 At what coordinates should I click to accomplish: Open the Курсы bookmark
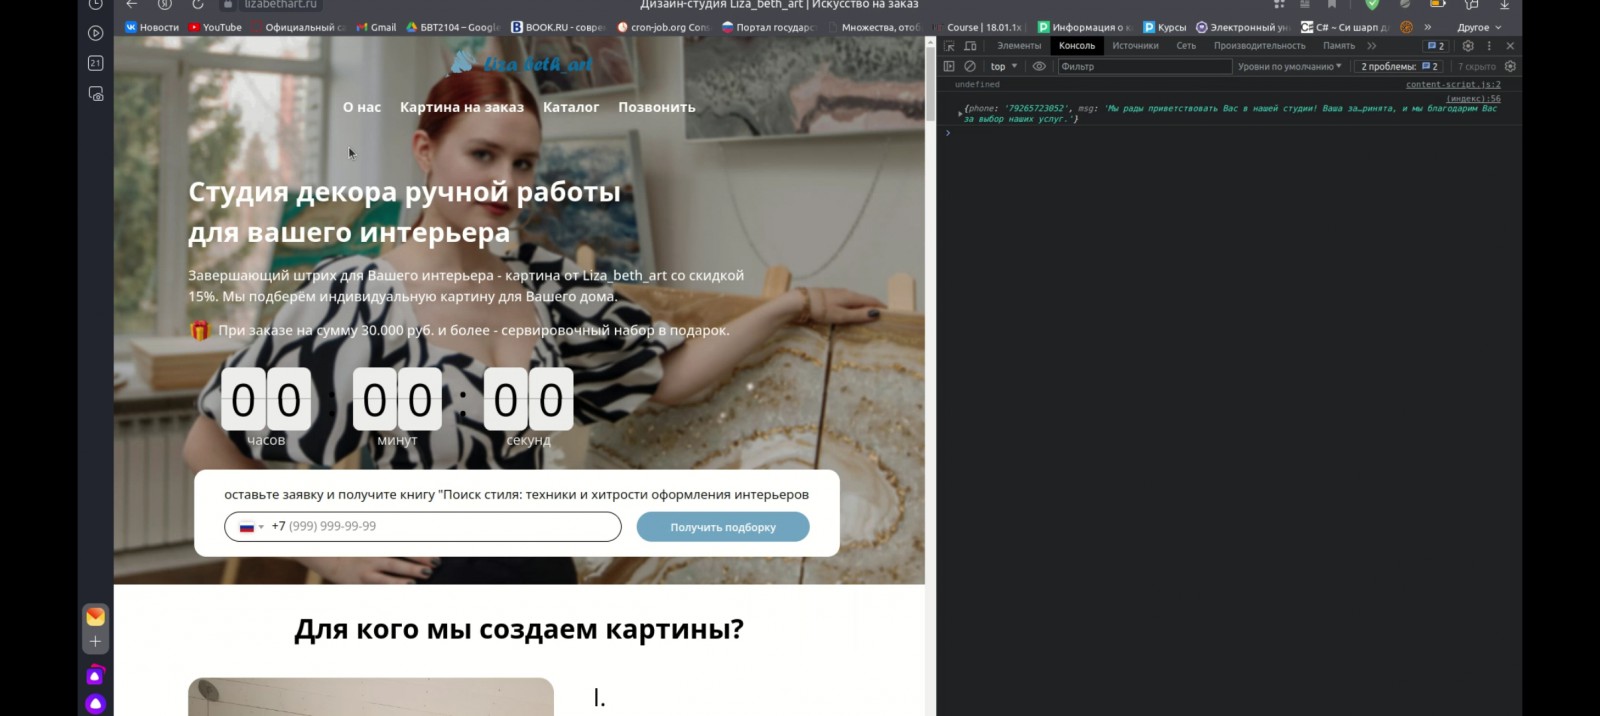(x=1164, y=27)
